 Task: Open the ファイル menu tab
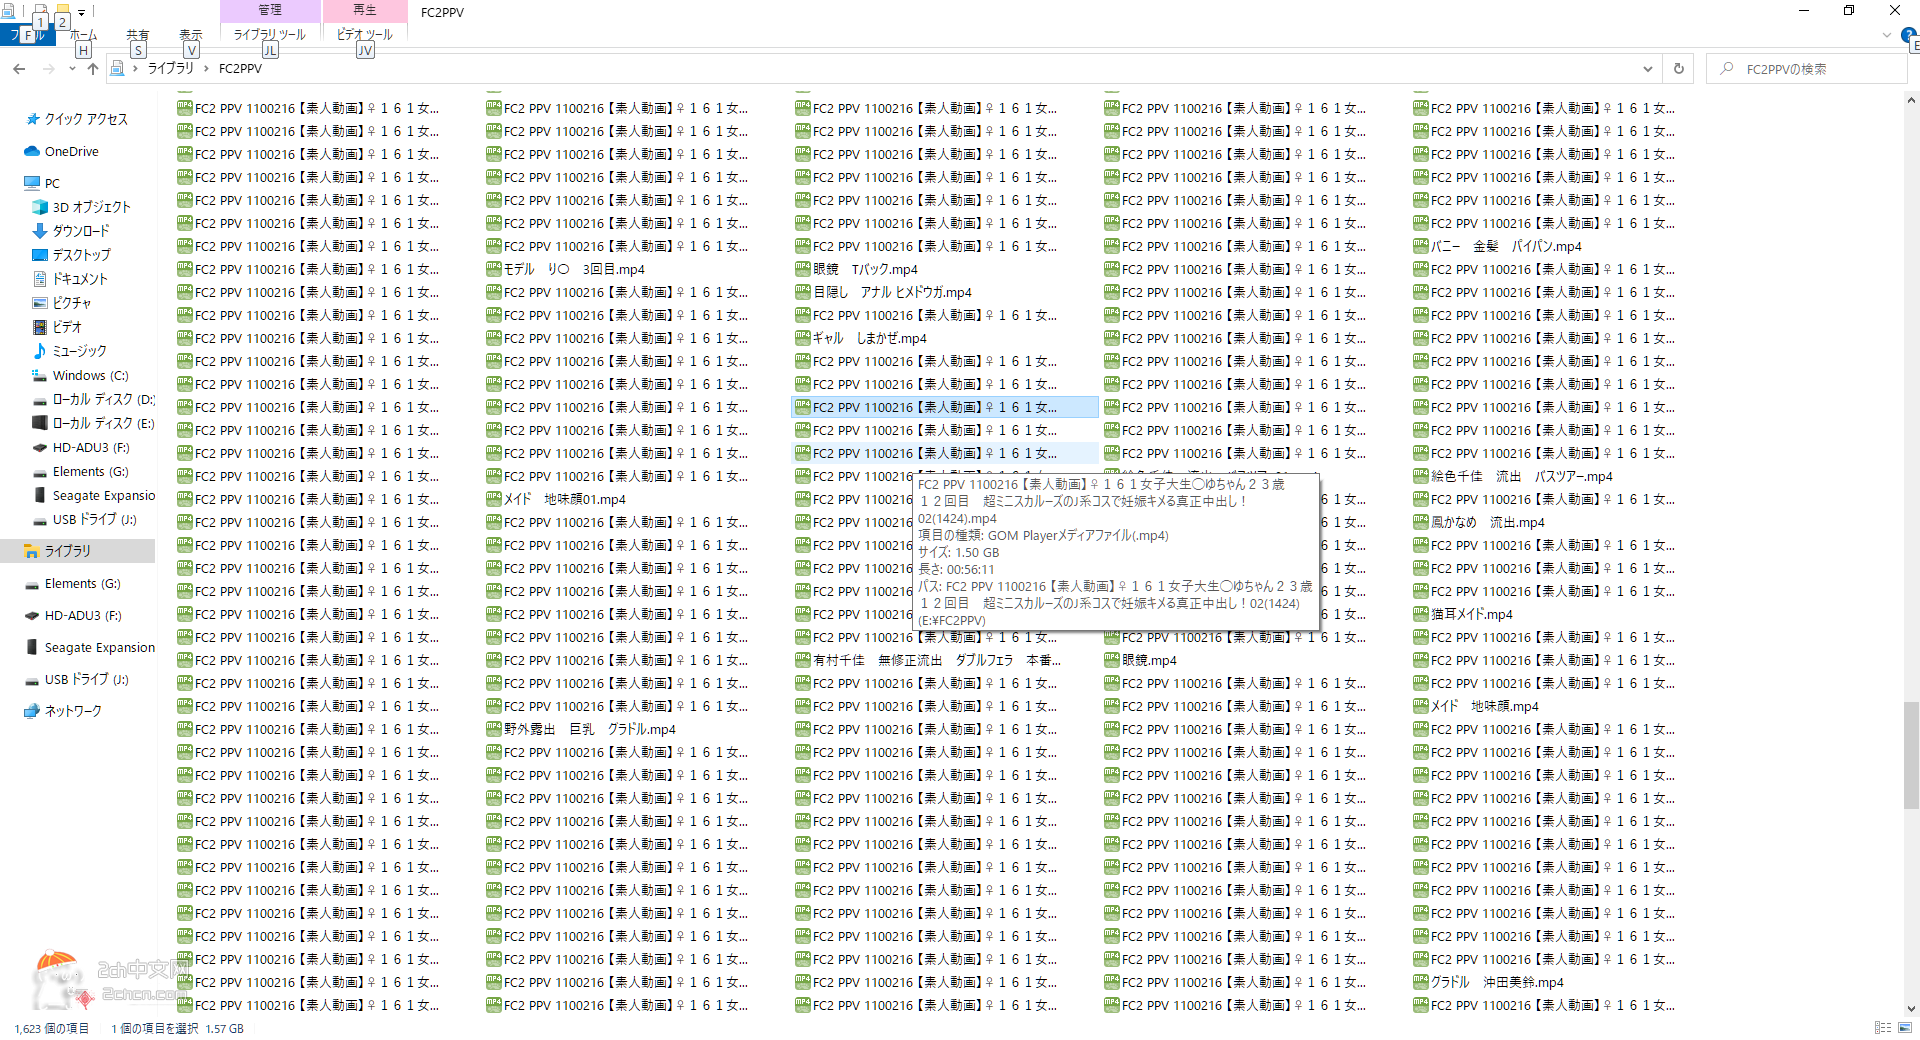pos(27,35)
